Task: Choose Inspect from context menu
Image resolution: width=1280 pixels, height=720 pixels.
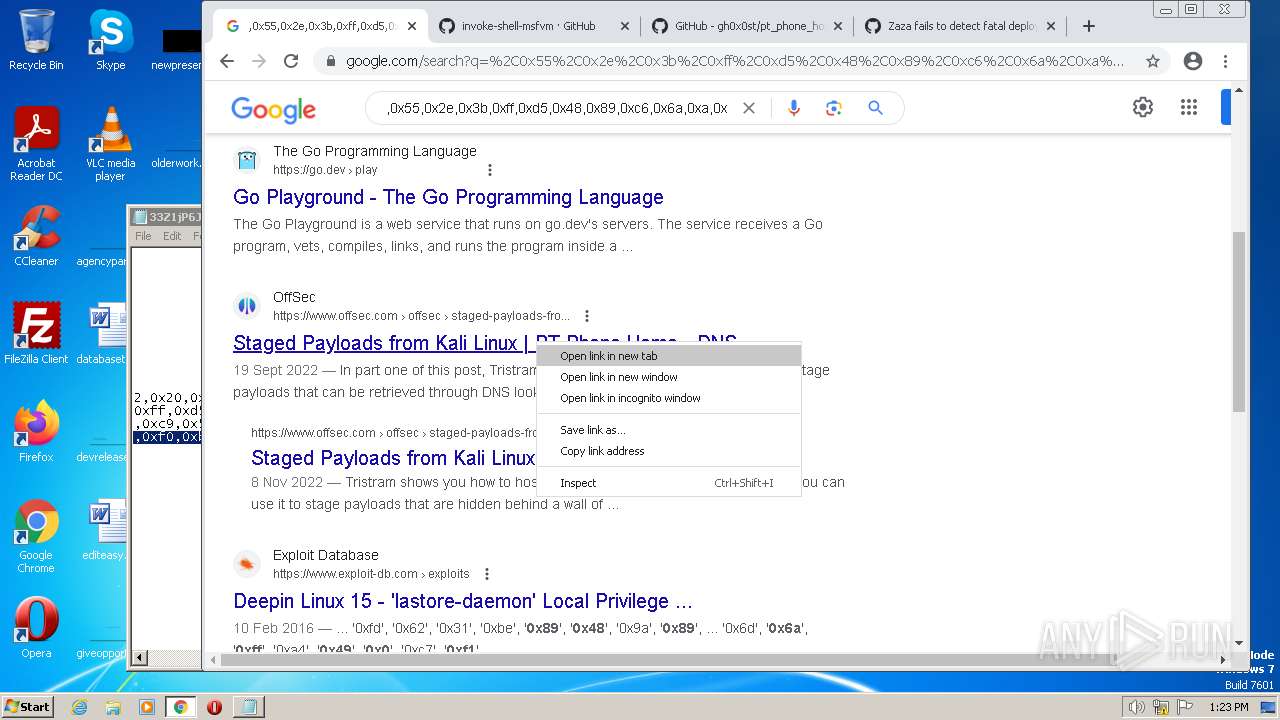Action: pyautogui.click(x=669, y=483)
